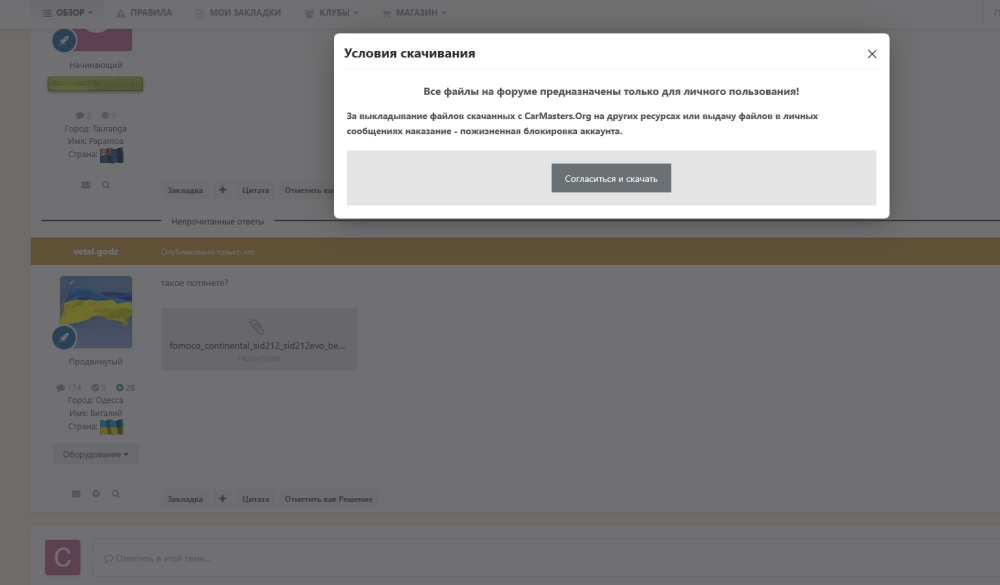
Task: Open МОИ ЗАКЛАДКИ from the top navigation
Action: [x=245, y=13]
